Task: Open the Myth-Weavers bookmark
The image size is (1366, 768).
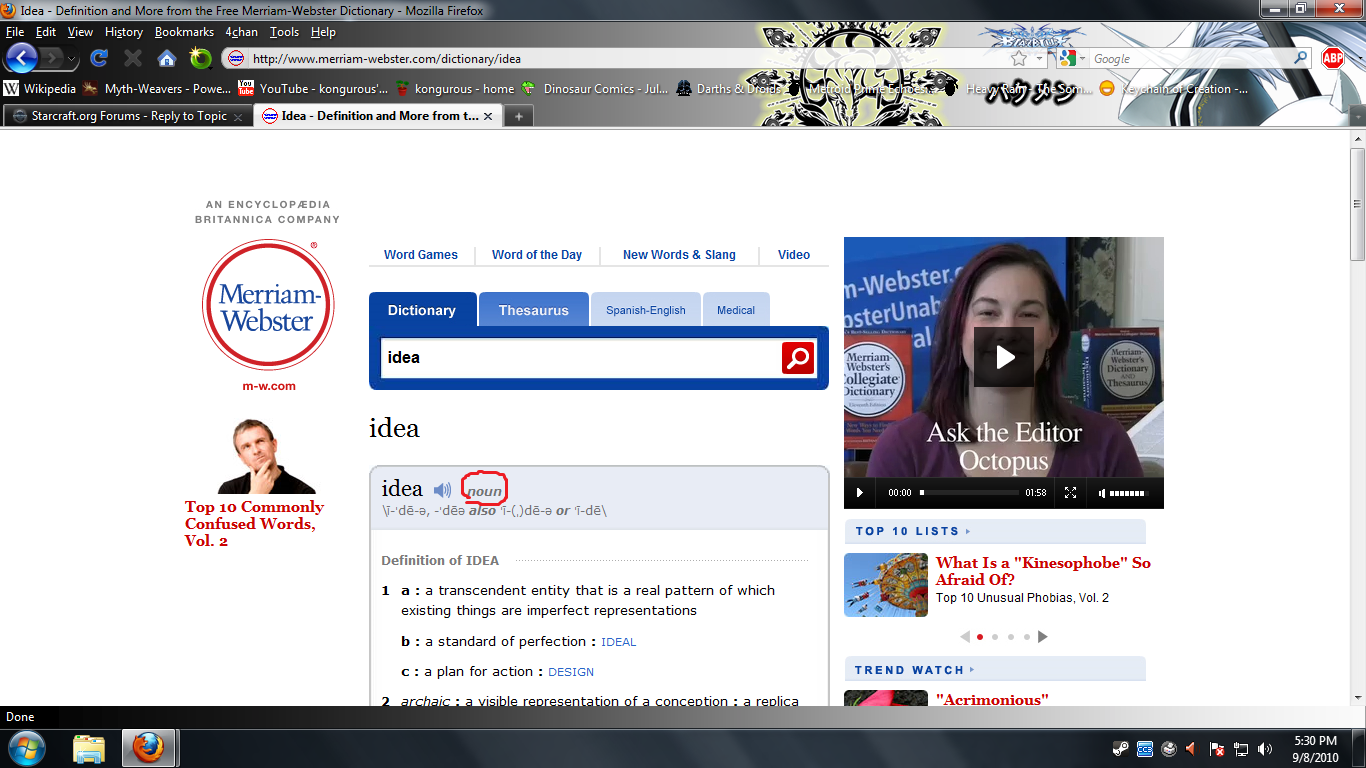Action: [158, 89]
